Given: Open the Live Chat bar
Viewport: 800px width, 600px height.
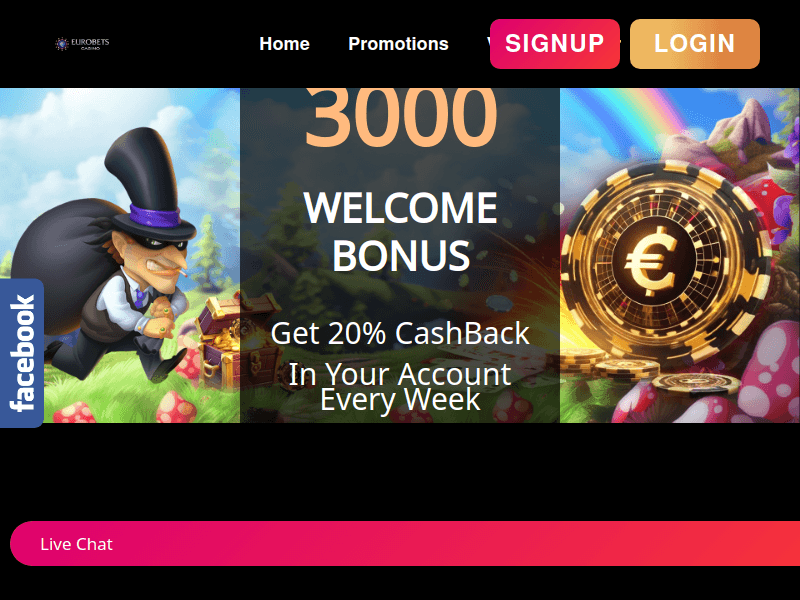Looking at the screenshot, I should coord(405,543).
